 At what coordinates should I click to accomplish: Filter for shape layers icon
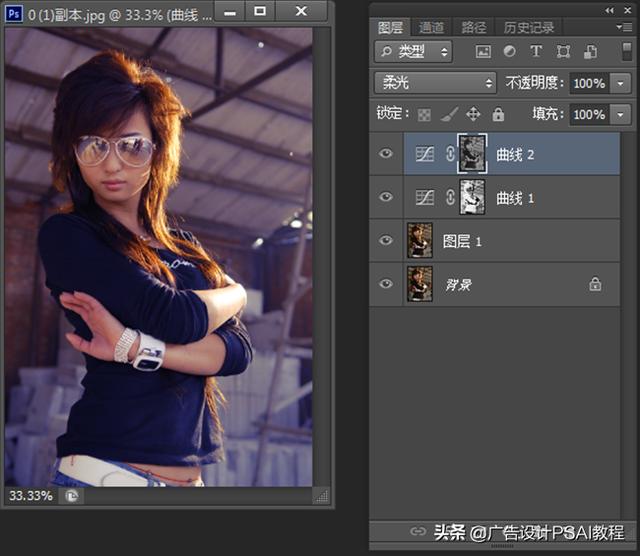pos(563,52)
